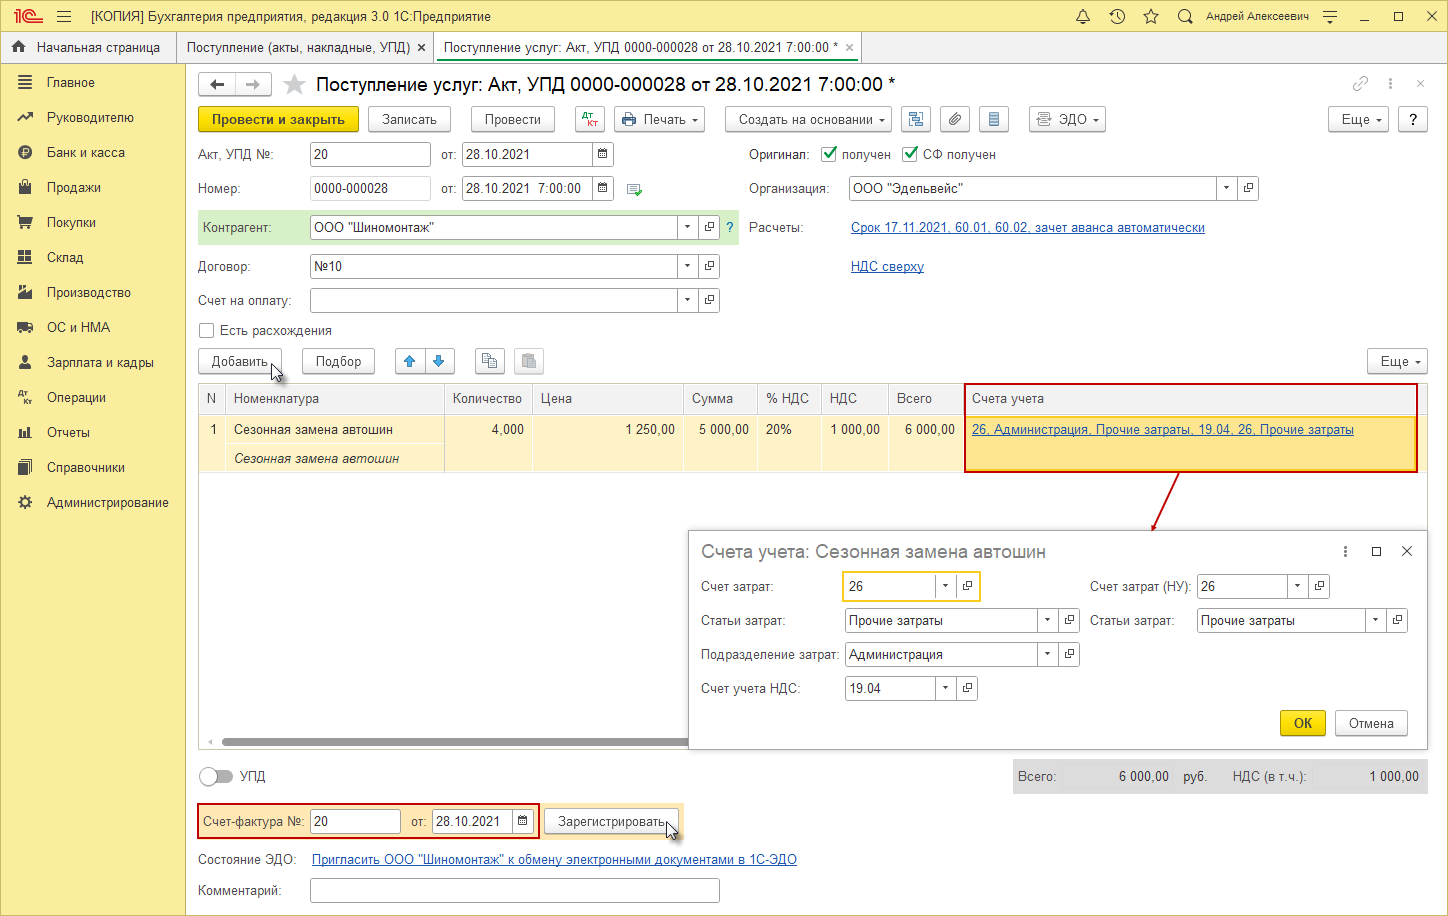Click Подбор button above table
This screenshot has height=916, width=1448.
(x=338, y=361)
